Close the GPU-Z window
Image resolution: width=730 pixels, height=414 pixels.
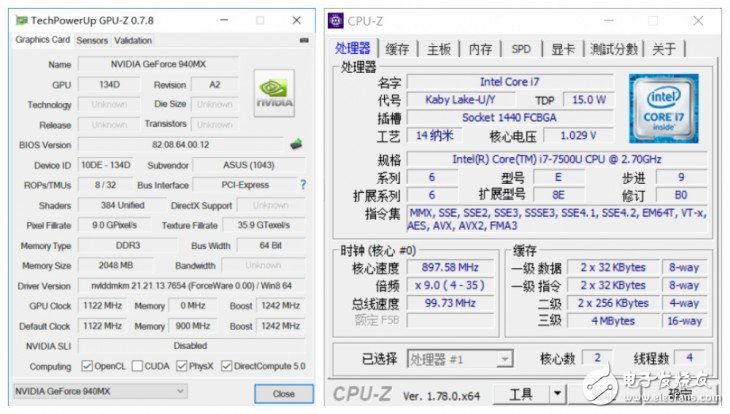297,20
